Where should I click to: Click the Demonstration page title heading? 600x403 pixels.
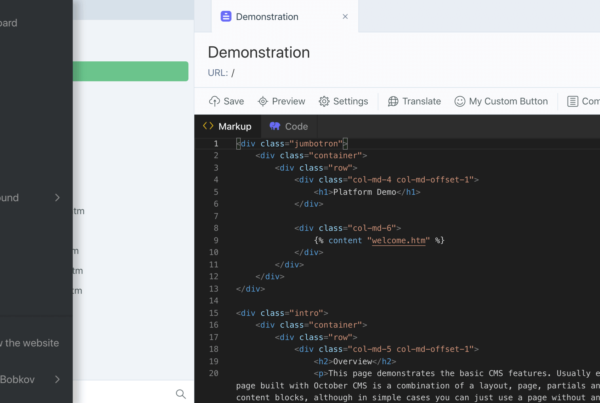coord(259,52)
